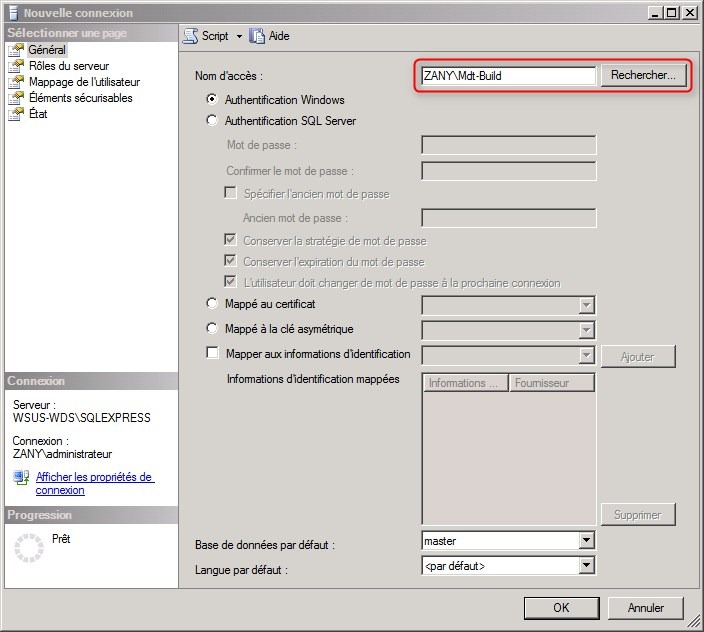The width and height of the screenshot is (704, 632).
Task: Click the server name WSUS-WDS\SQLEXPRESS text
Action: coord(81,418)
